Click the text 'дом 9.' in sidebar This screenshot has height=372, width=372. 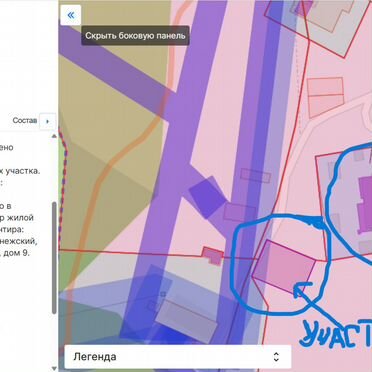click(17, 253)
